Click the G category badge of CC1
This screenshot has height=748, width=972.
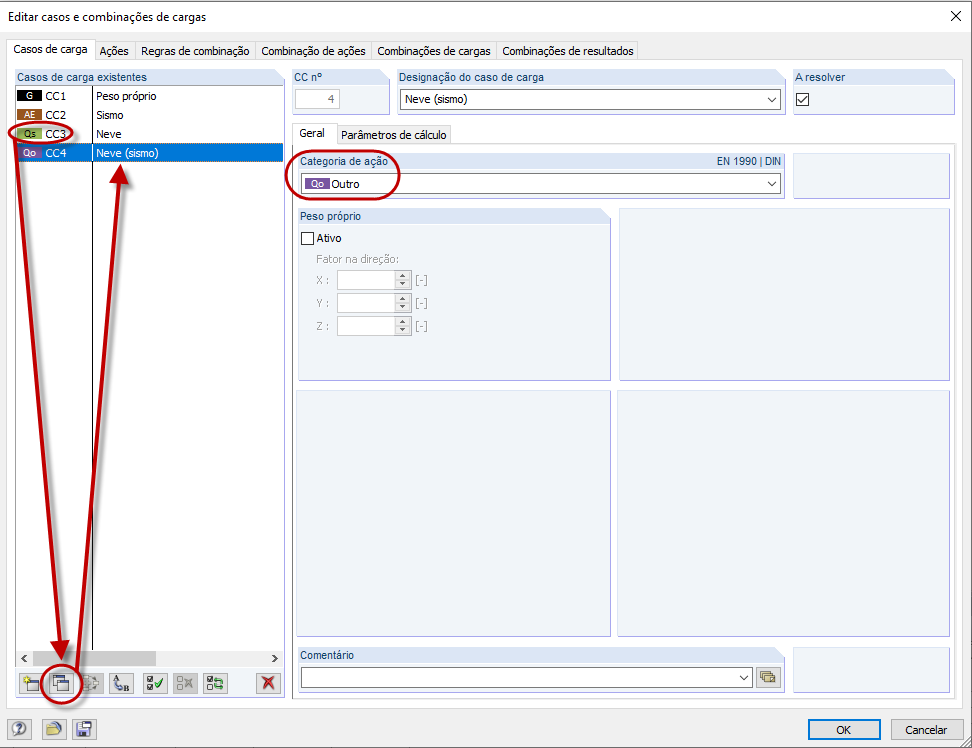point(29,96)
